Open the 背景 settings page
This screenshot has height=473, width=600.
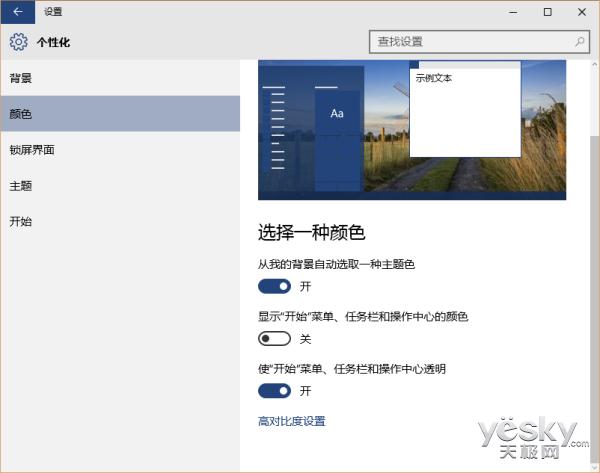tap(21, 78)
